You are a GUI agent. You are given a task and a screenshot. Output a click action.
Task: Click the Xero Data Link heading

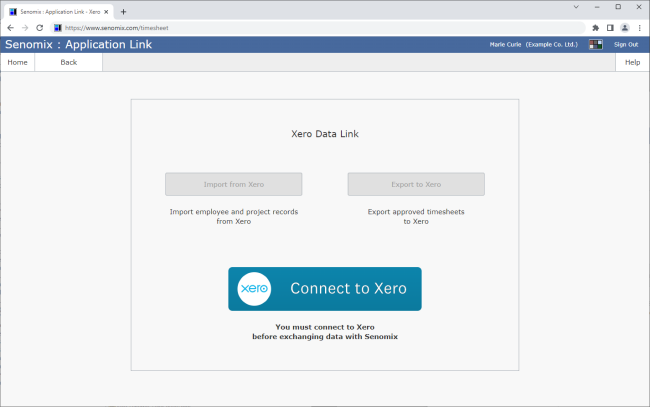[325, 134]
